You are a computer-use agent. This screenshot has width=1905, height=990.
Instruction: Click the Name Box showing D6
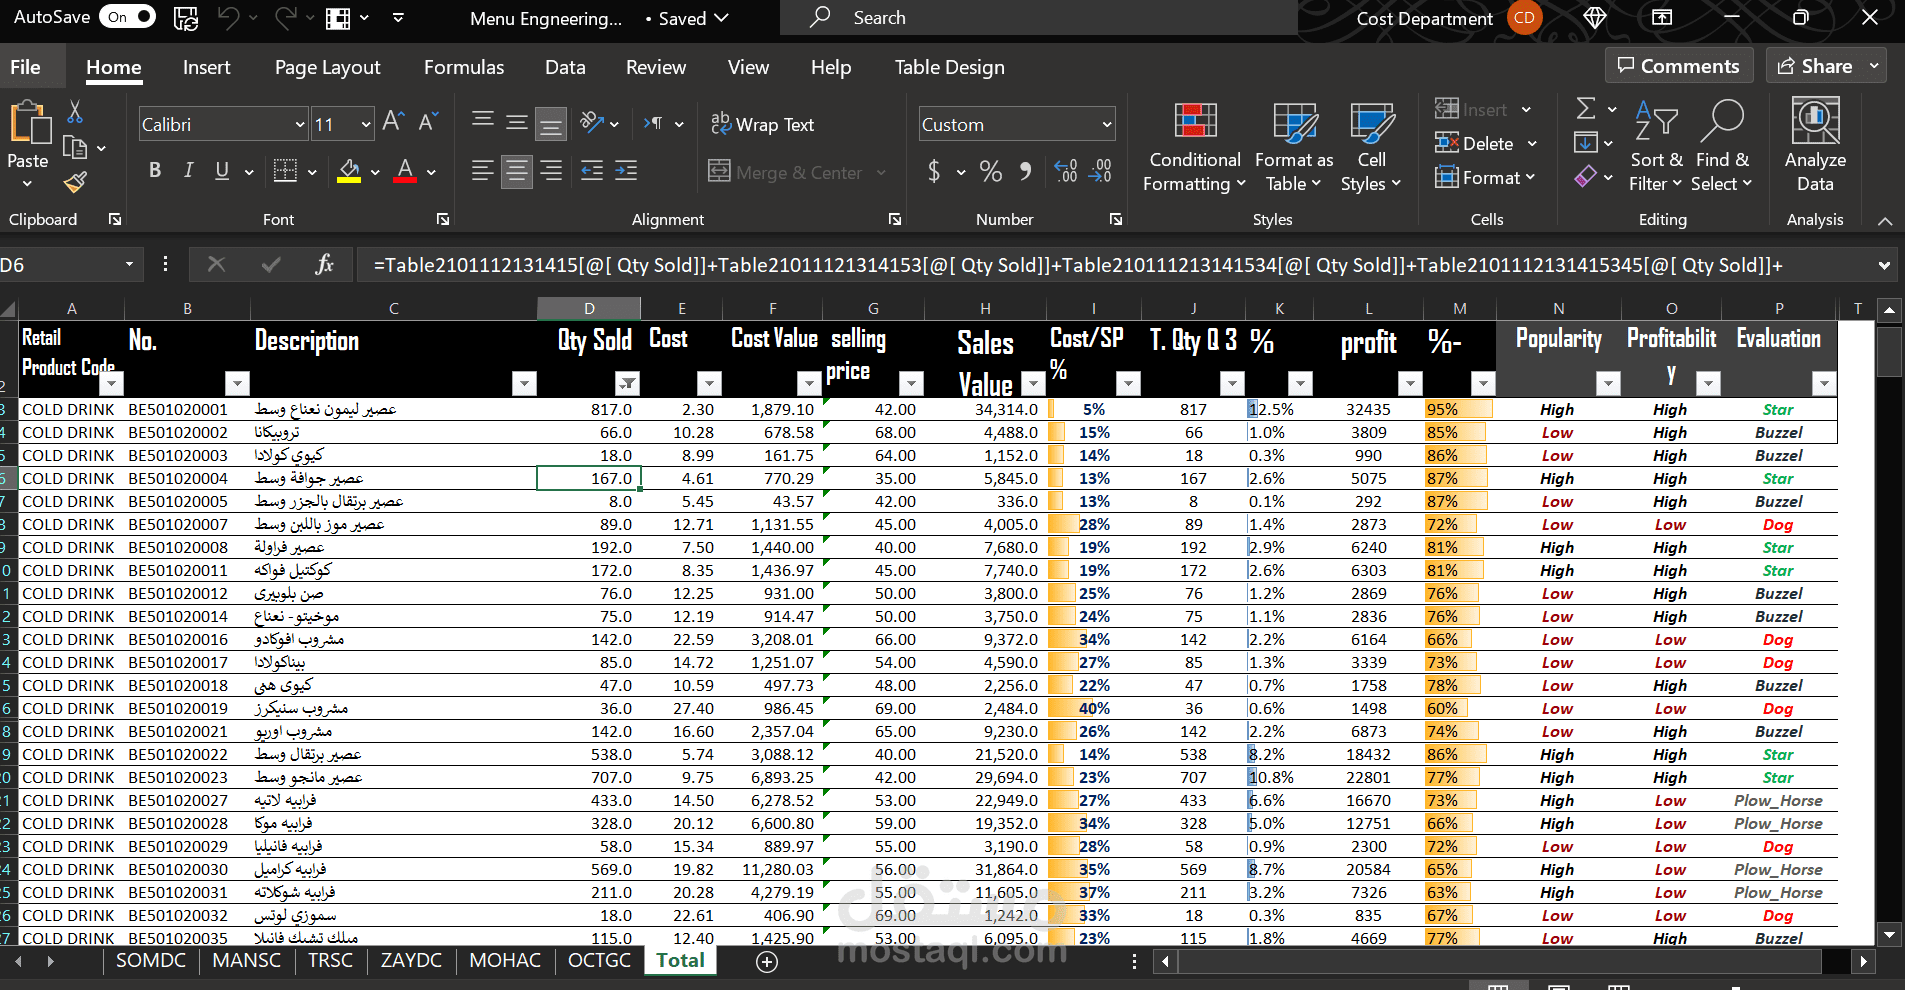[x=60, y=265]
